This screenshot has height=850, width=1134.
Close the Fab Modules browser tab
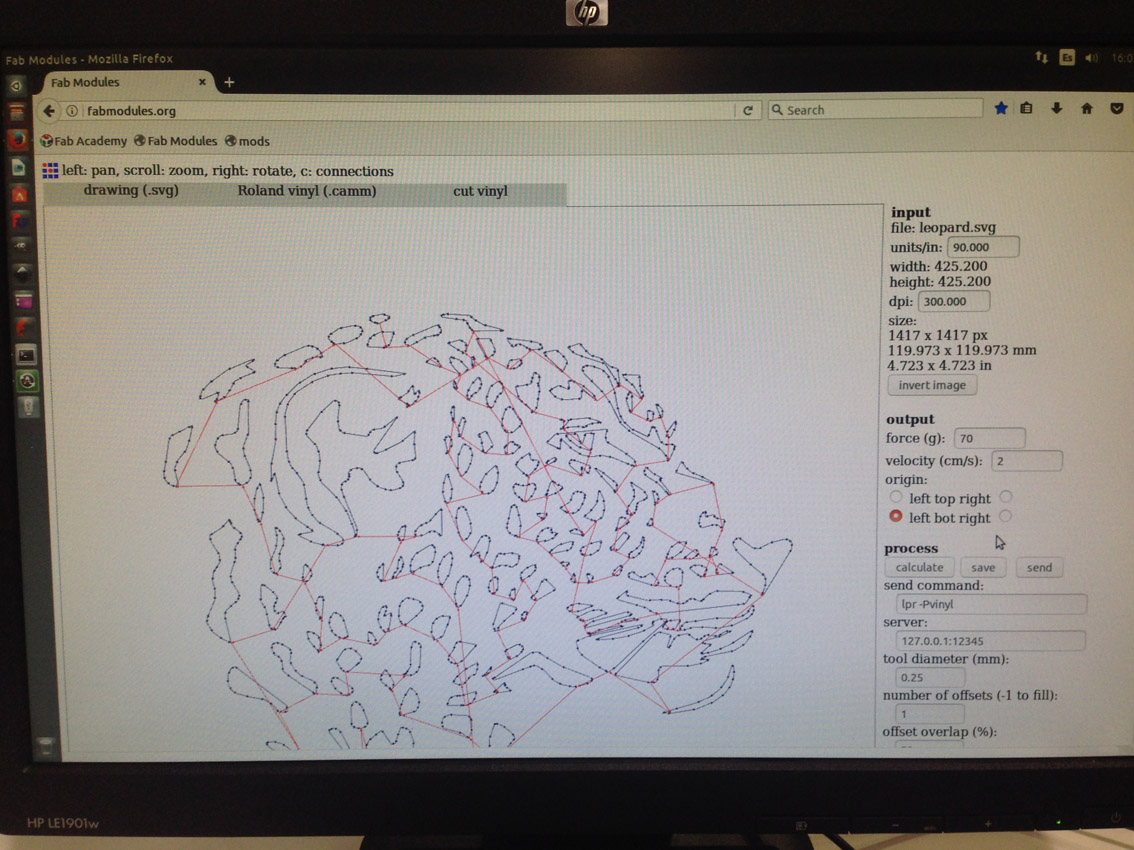(202, 82)
